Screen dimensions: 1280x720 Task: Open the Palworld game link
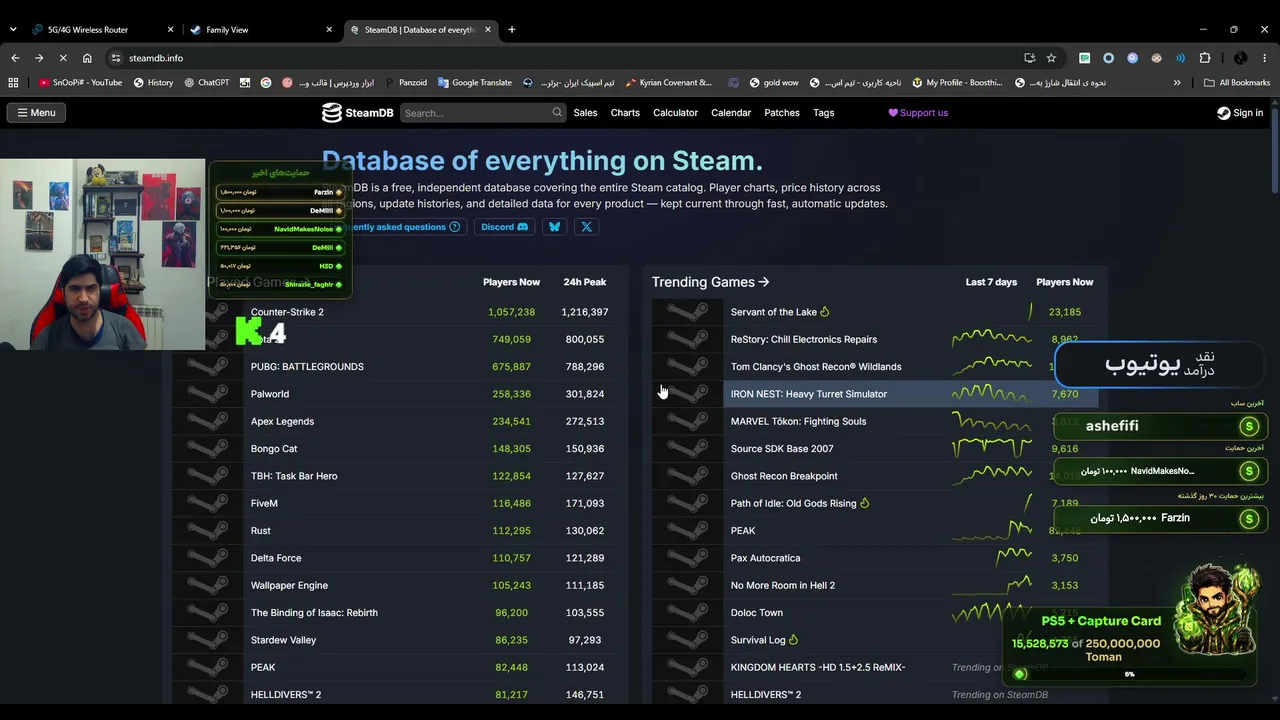pos(270,394)
